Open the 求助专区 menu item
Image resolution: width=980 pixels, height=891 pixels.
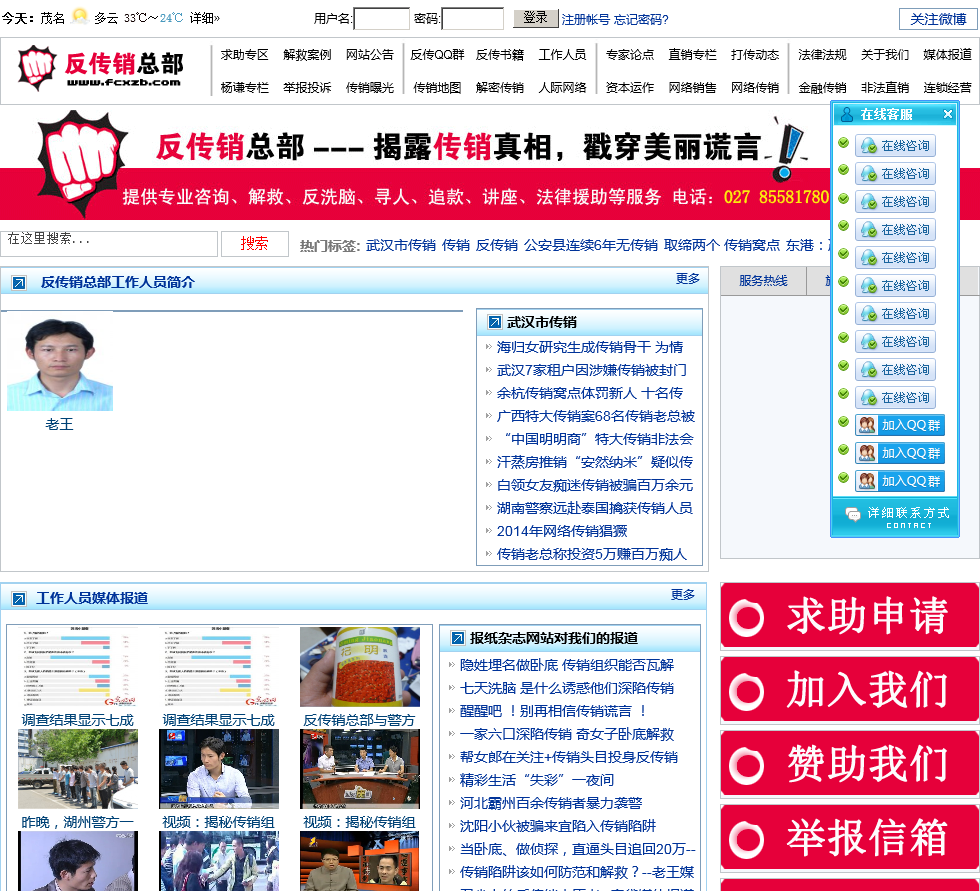point(244,55)
